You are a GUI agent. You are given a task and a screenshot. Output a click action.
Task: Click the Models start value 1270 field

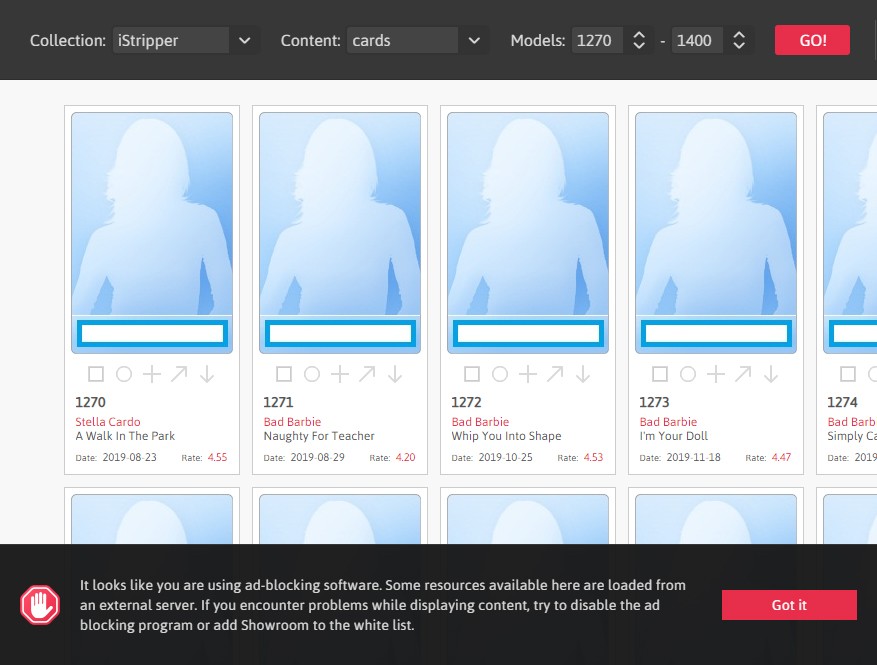[x=597, y=40]
